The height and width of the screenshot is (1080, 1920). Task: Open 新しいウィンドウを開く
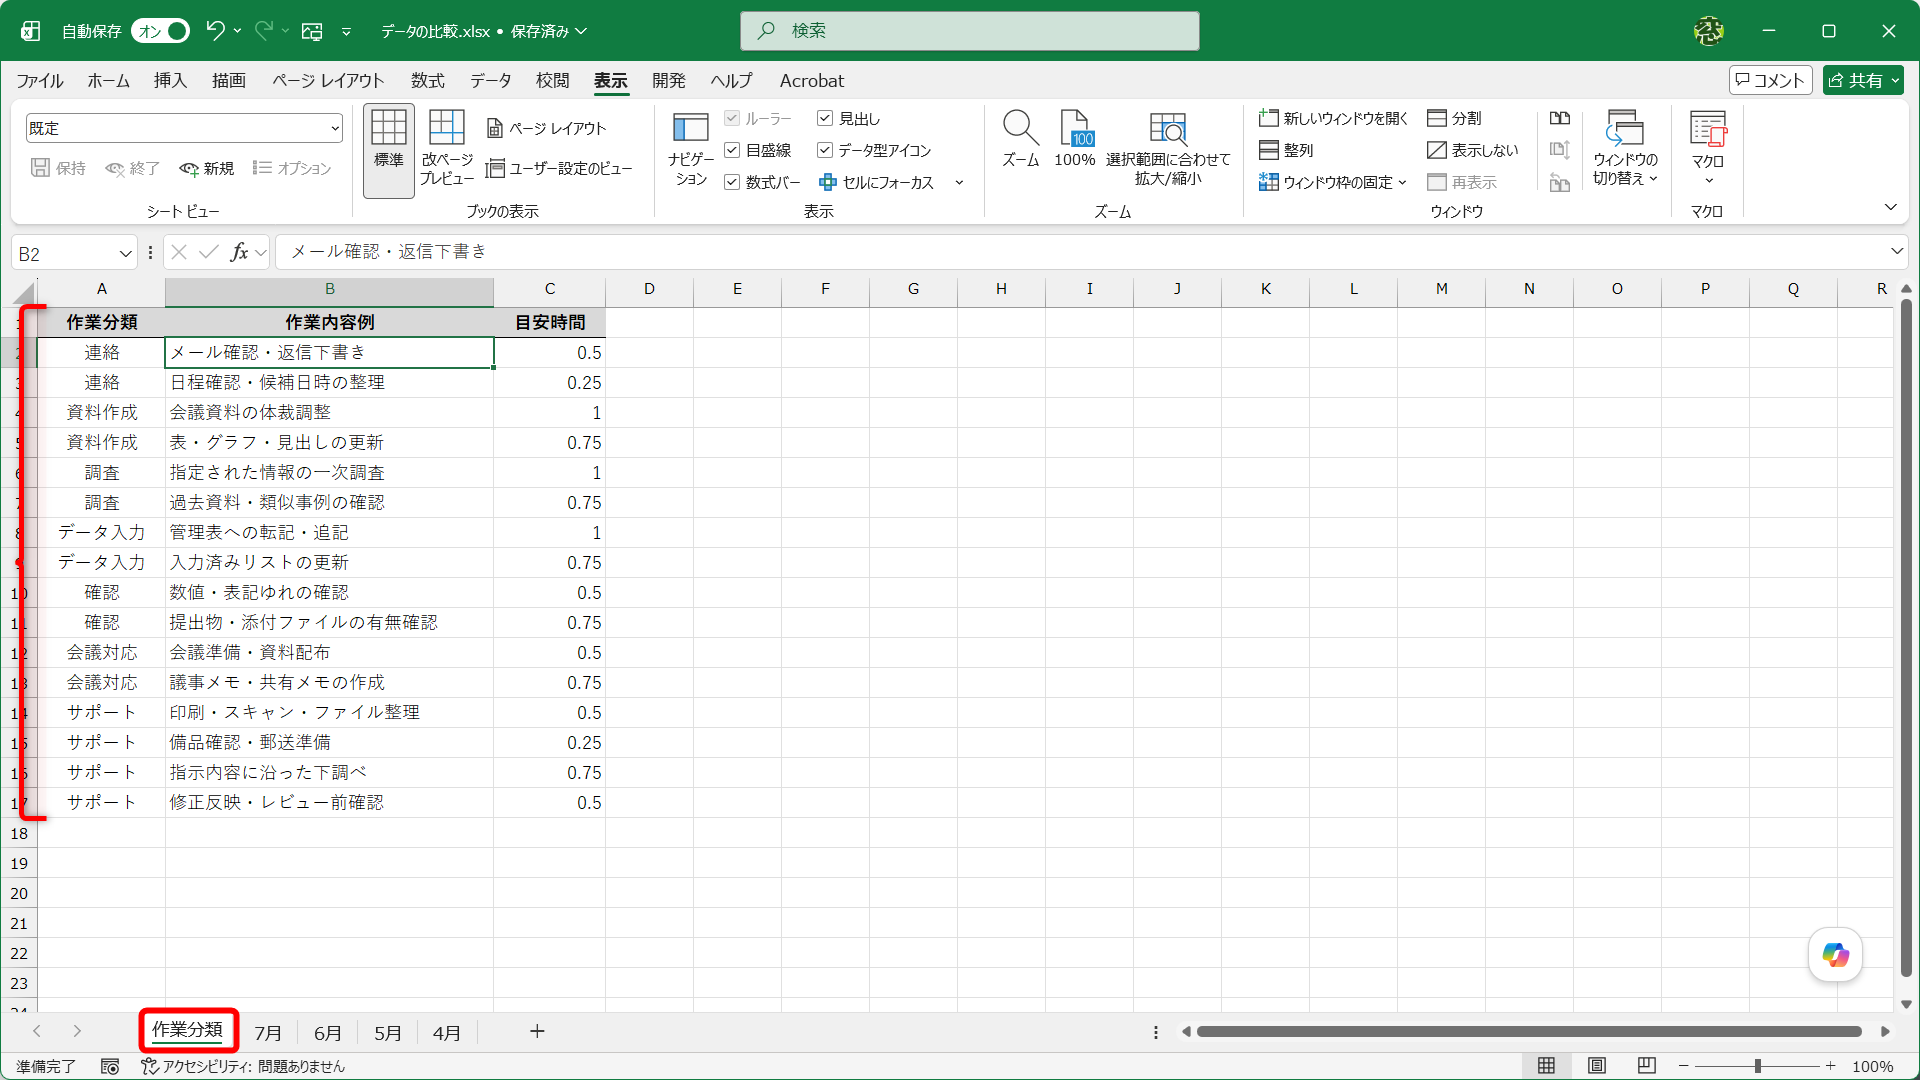click(x=1333, y=119)
